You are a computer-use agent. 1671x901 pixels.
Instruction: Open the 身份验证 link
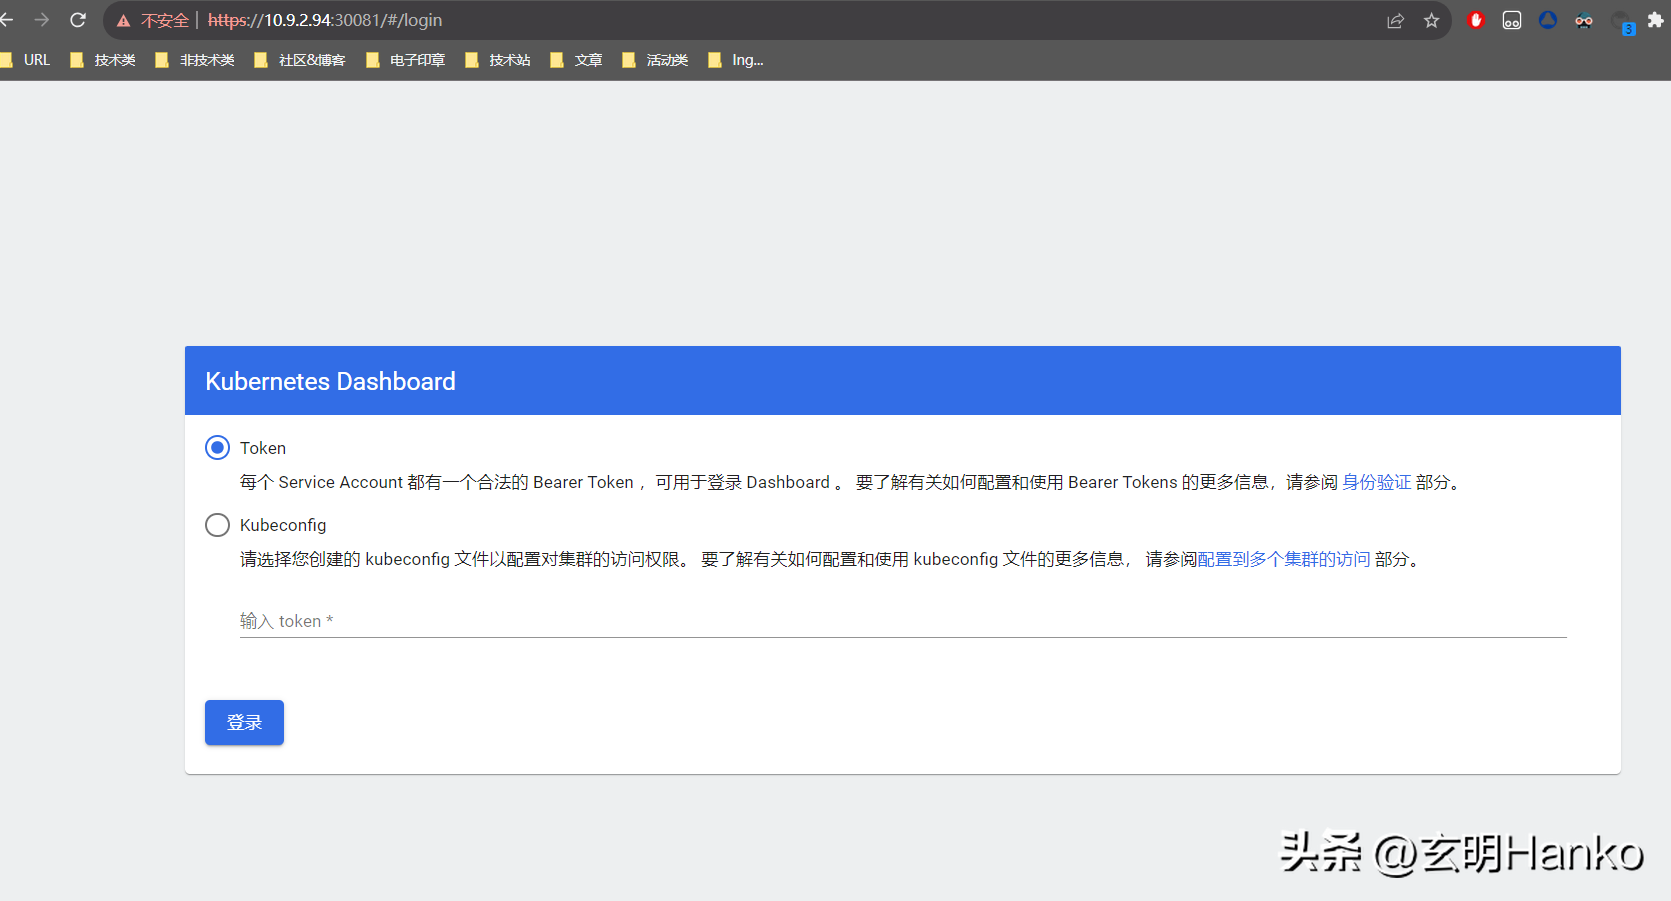[1376, 482]
